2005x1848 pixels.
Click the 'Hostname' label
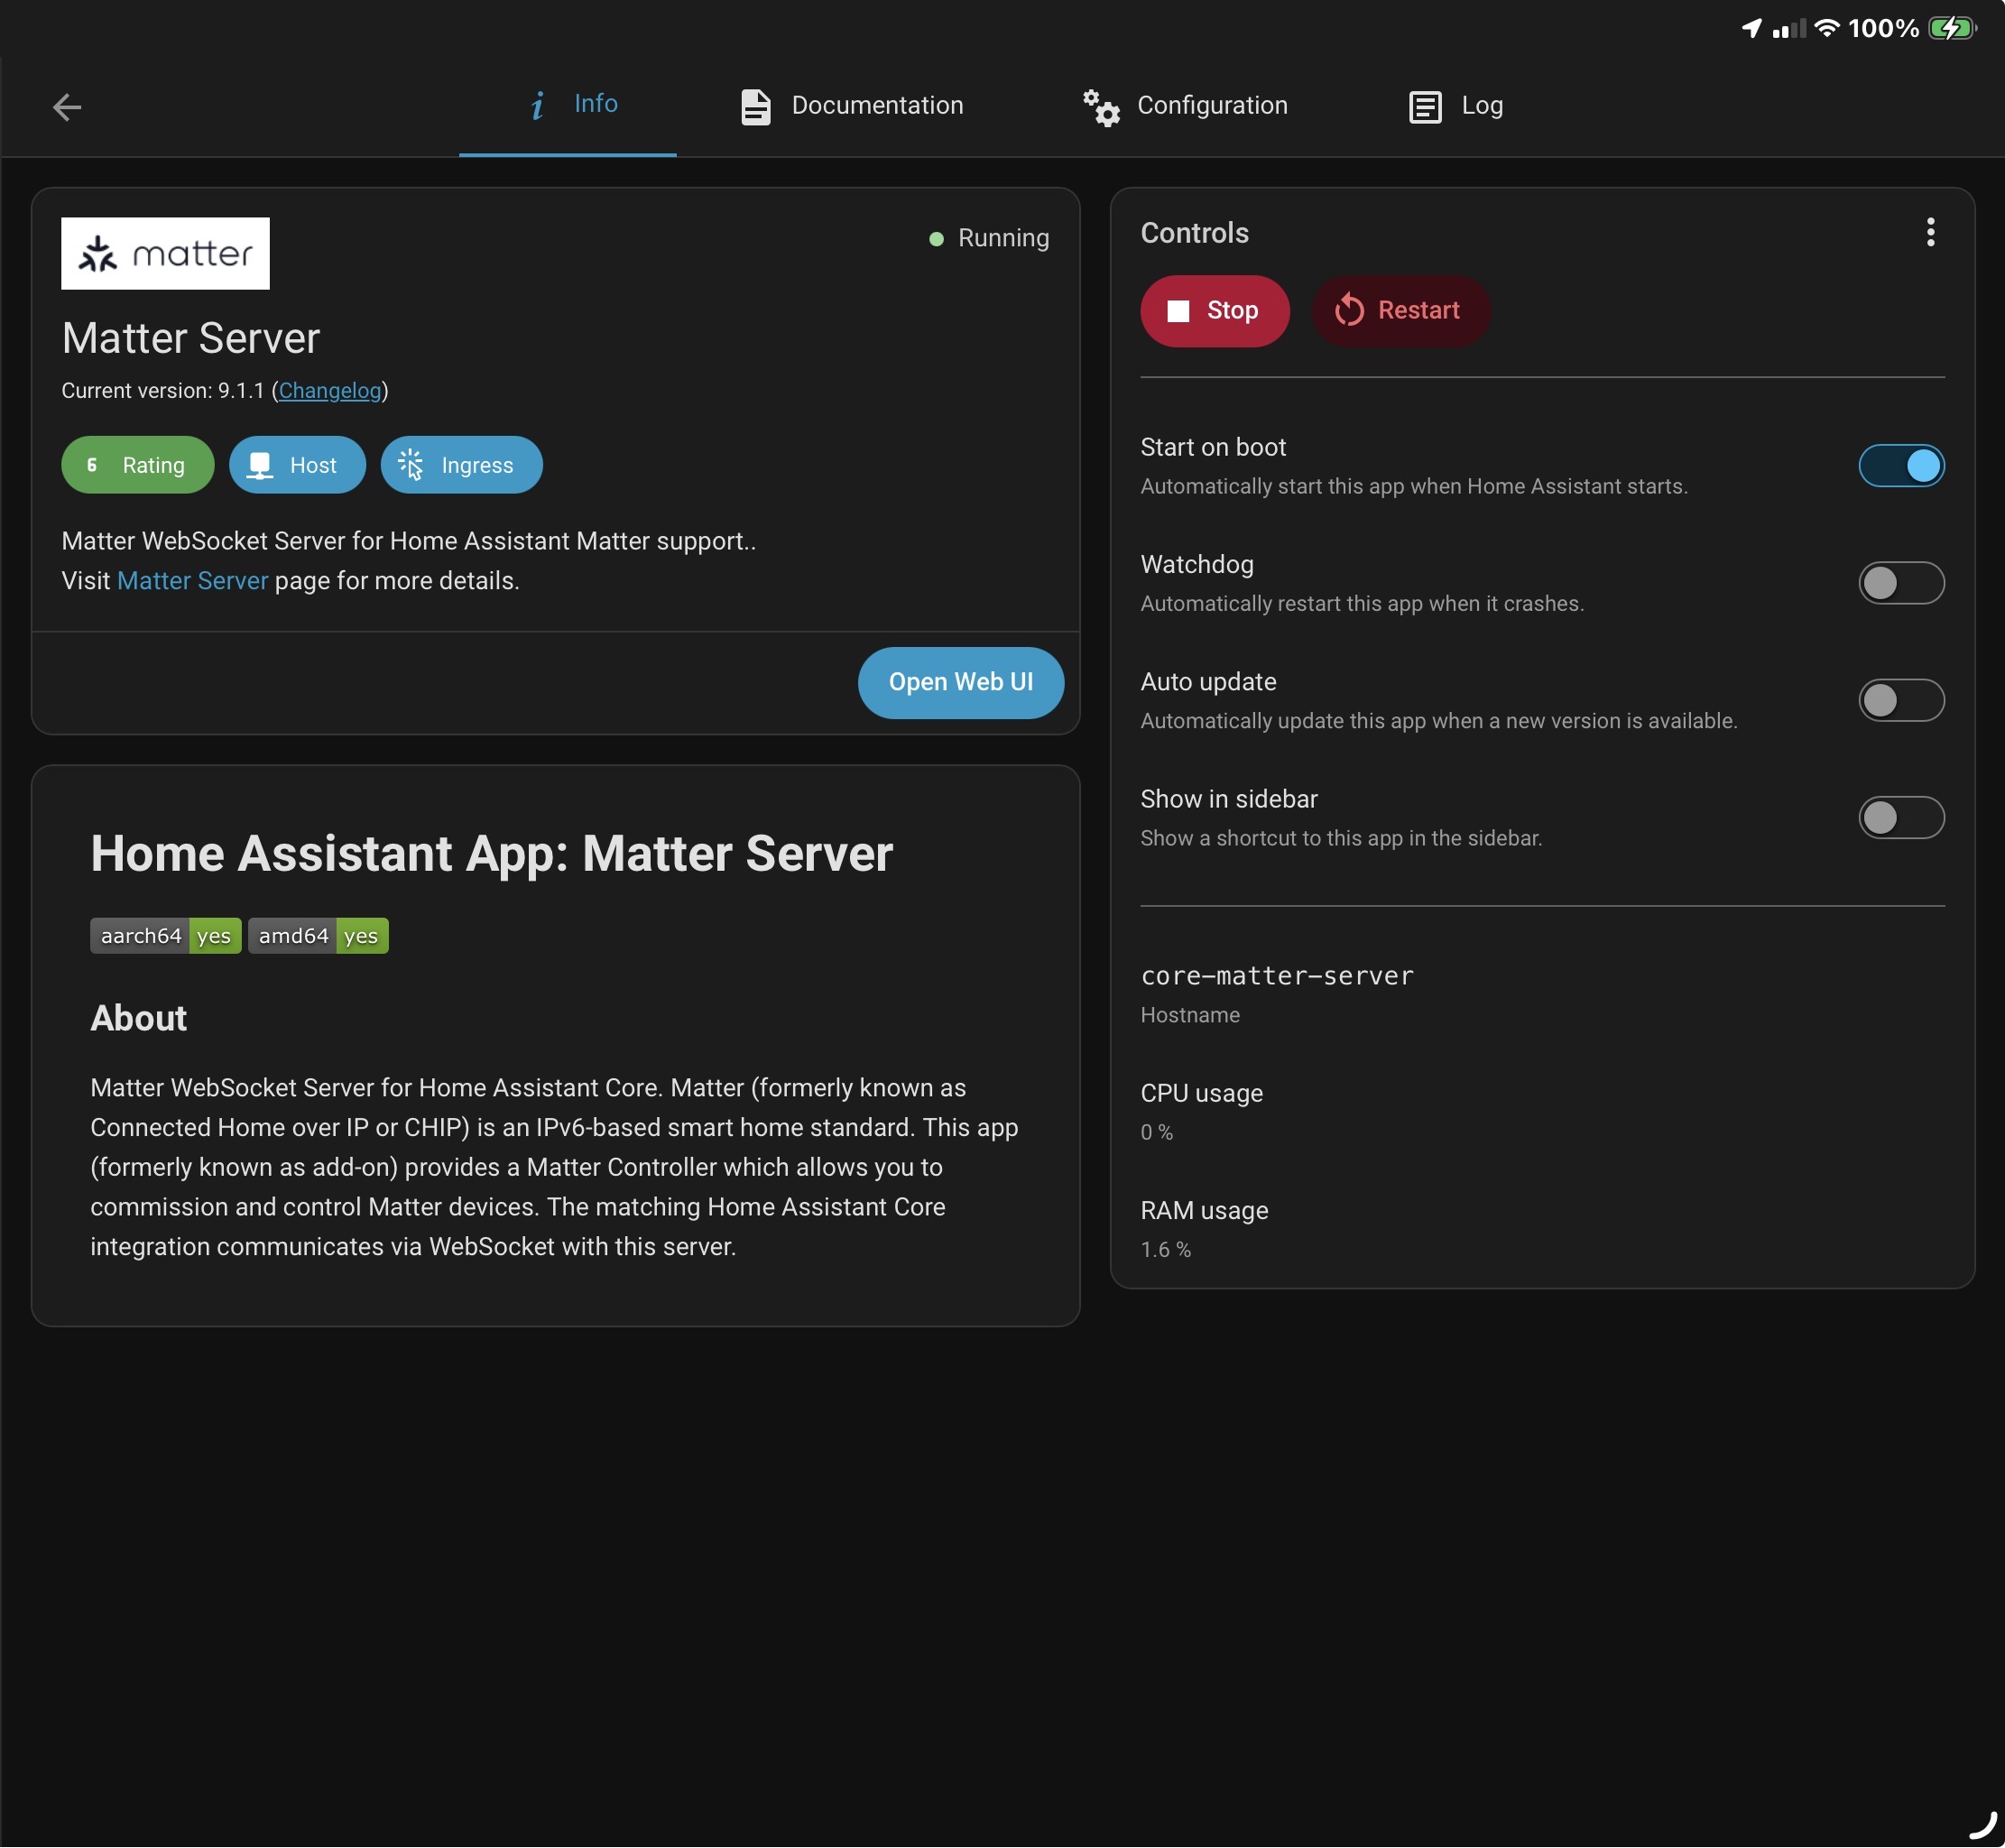click(1190, 1015)
